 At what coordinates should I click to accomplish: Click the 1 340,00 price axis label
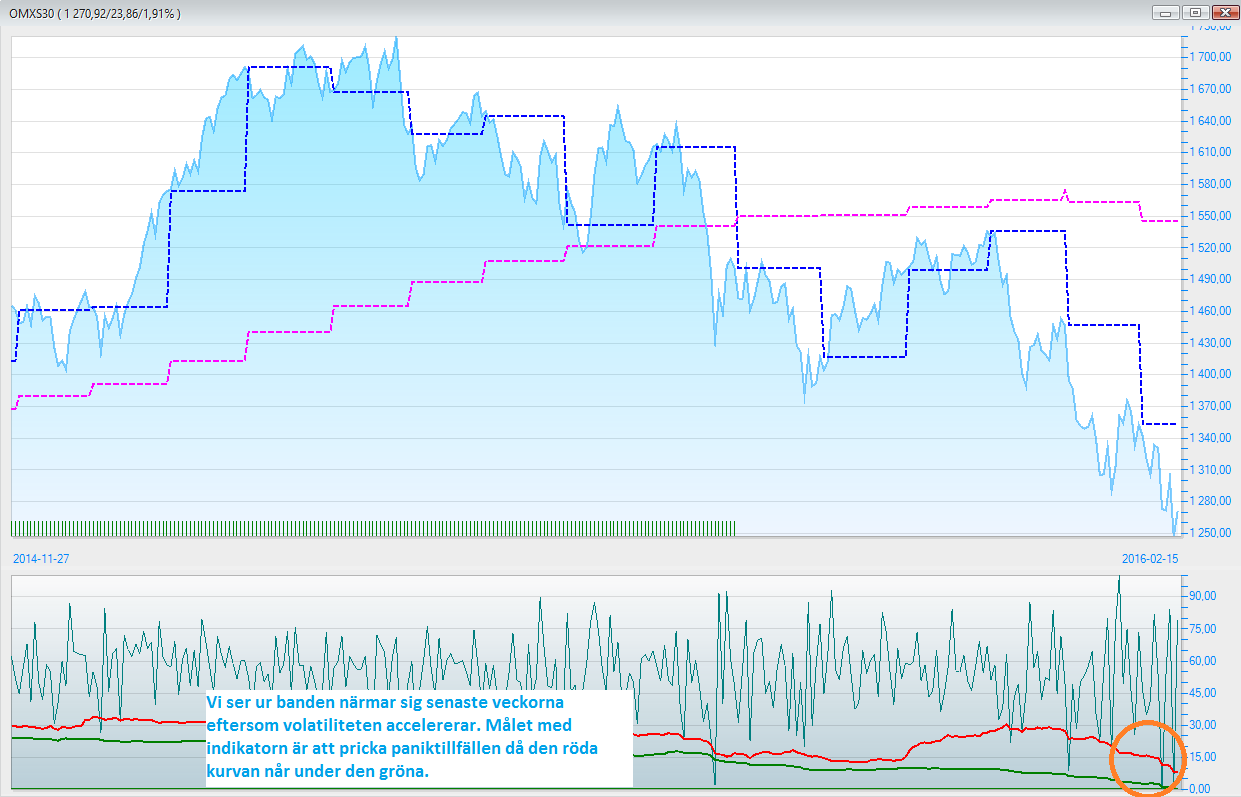click(1210, 437)
